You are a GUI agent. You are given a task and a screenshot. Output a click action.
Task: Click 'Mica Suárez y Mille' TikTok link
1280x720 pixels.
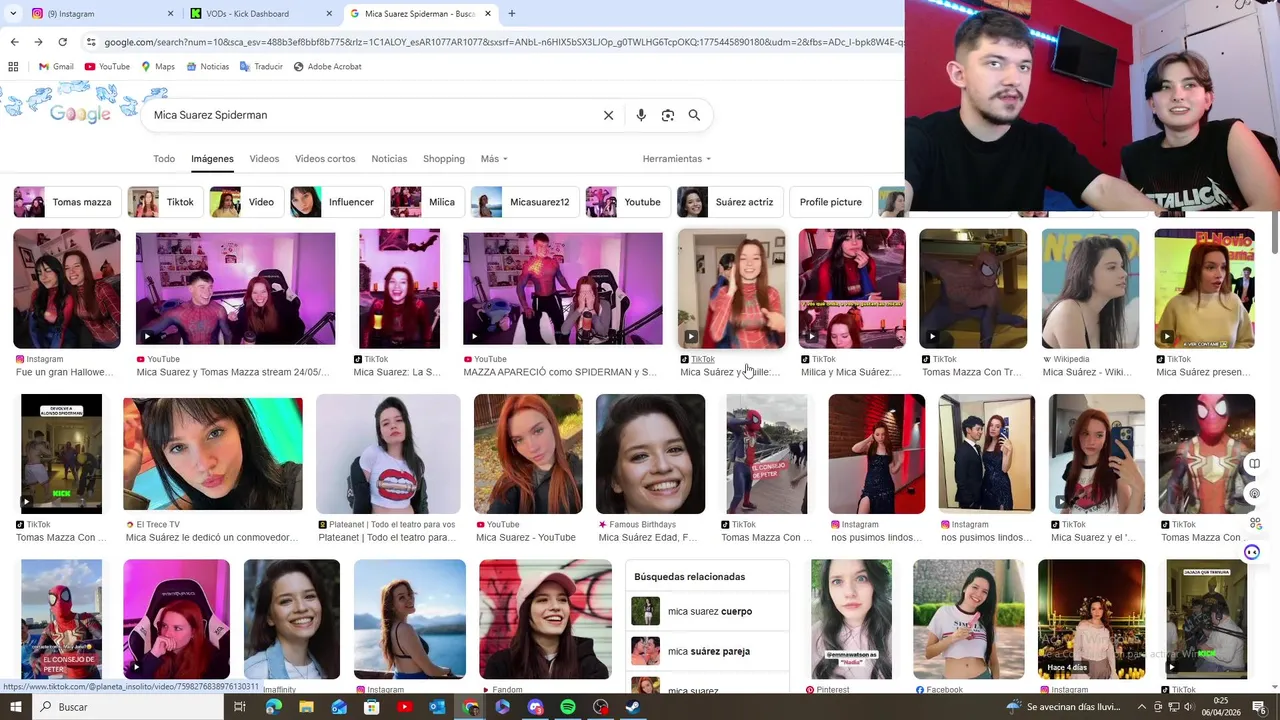[x=730, y=372]
